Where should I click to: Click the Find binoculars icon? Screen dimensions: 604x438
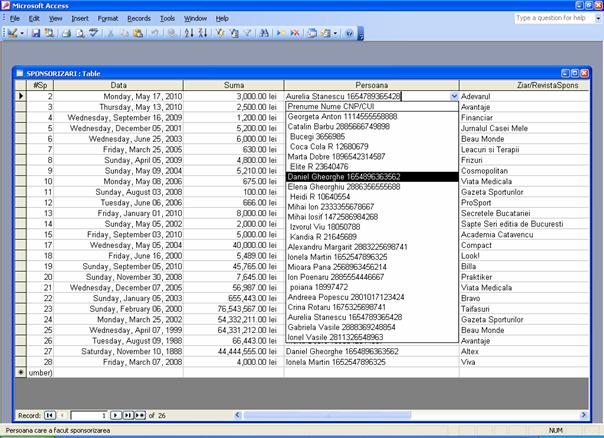pyautogui.click(x=263, y=33)
